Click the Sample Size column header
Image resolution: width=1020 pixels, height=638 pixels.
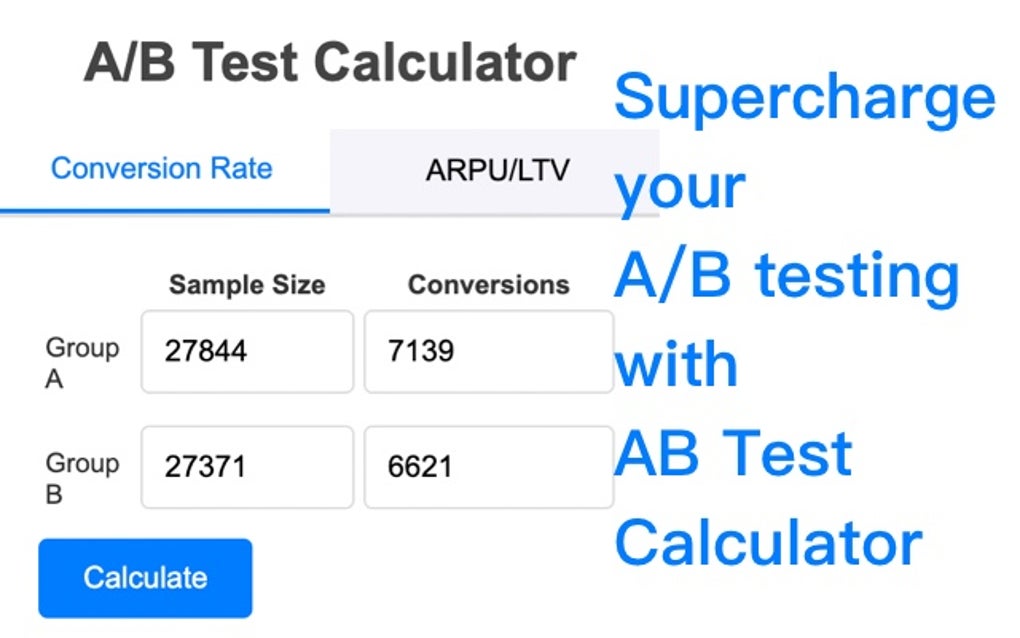[246, 285]
